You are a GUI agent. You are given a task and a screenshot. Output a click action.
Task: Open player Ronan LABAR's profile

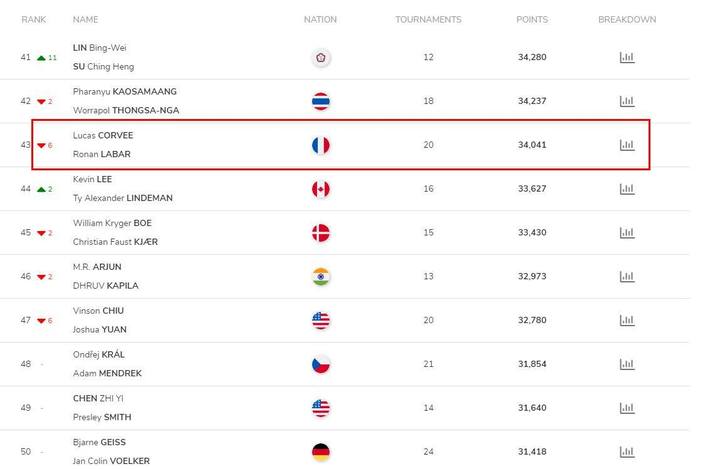[101, 154]
